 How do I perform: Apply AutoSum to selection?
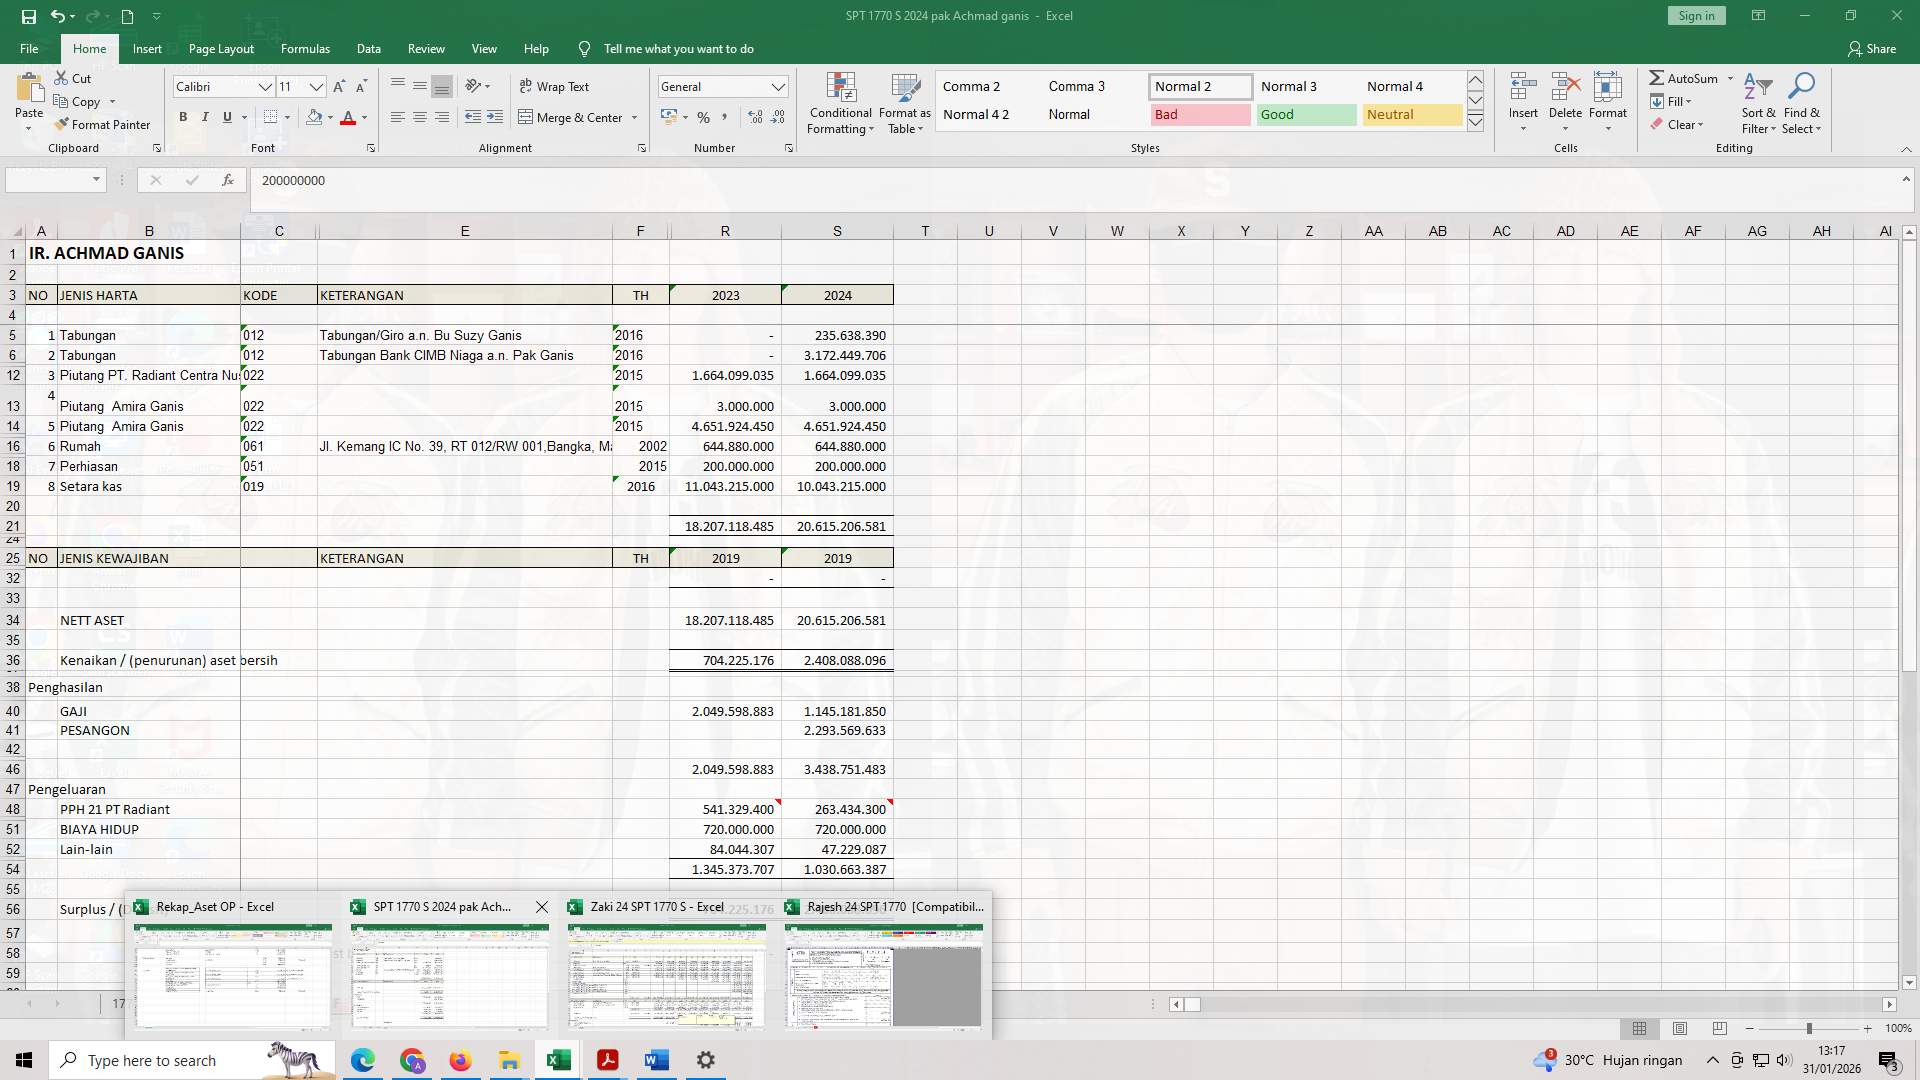[1690, 78]
